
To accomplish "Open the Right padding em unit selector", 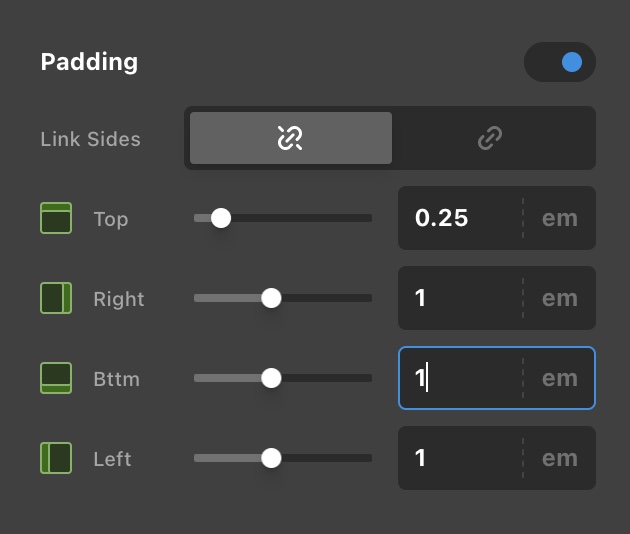I will (559, 298).
